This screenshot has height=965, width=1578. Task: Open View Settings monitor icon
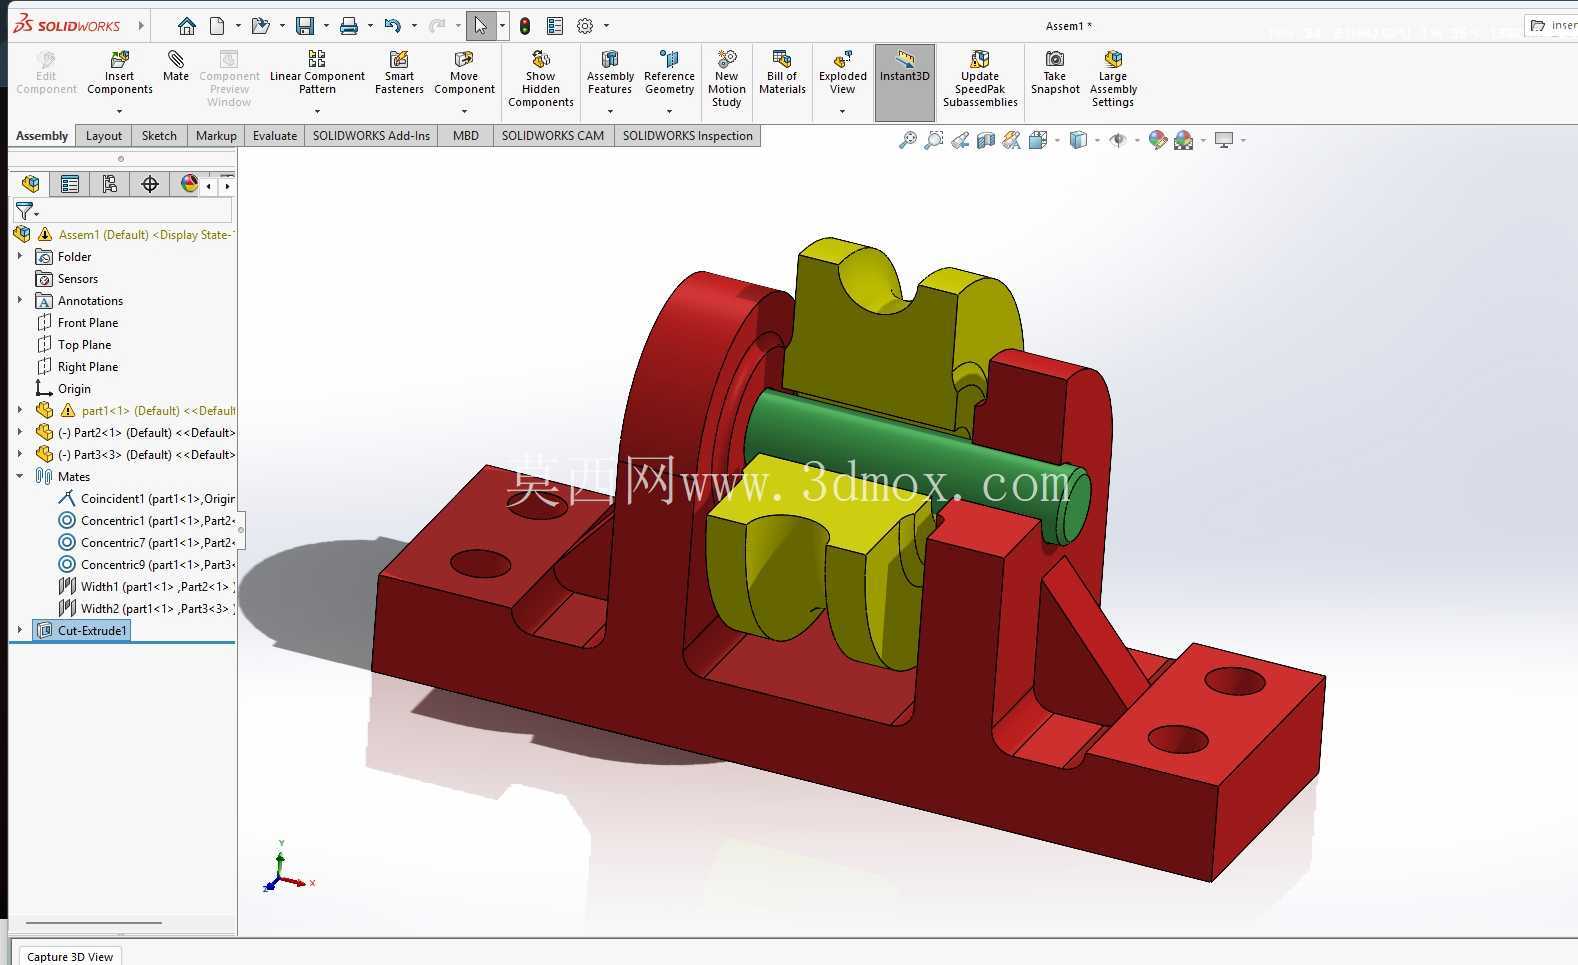[1224, 140]
